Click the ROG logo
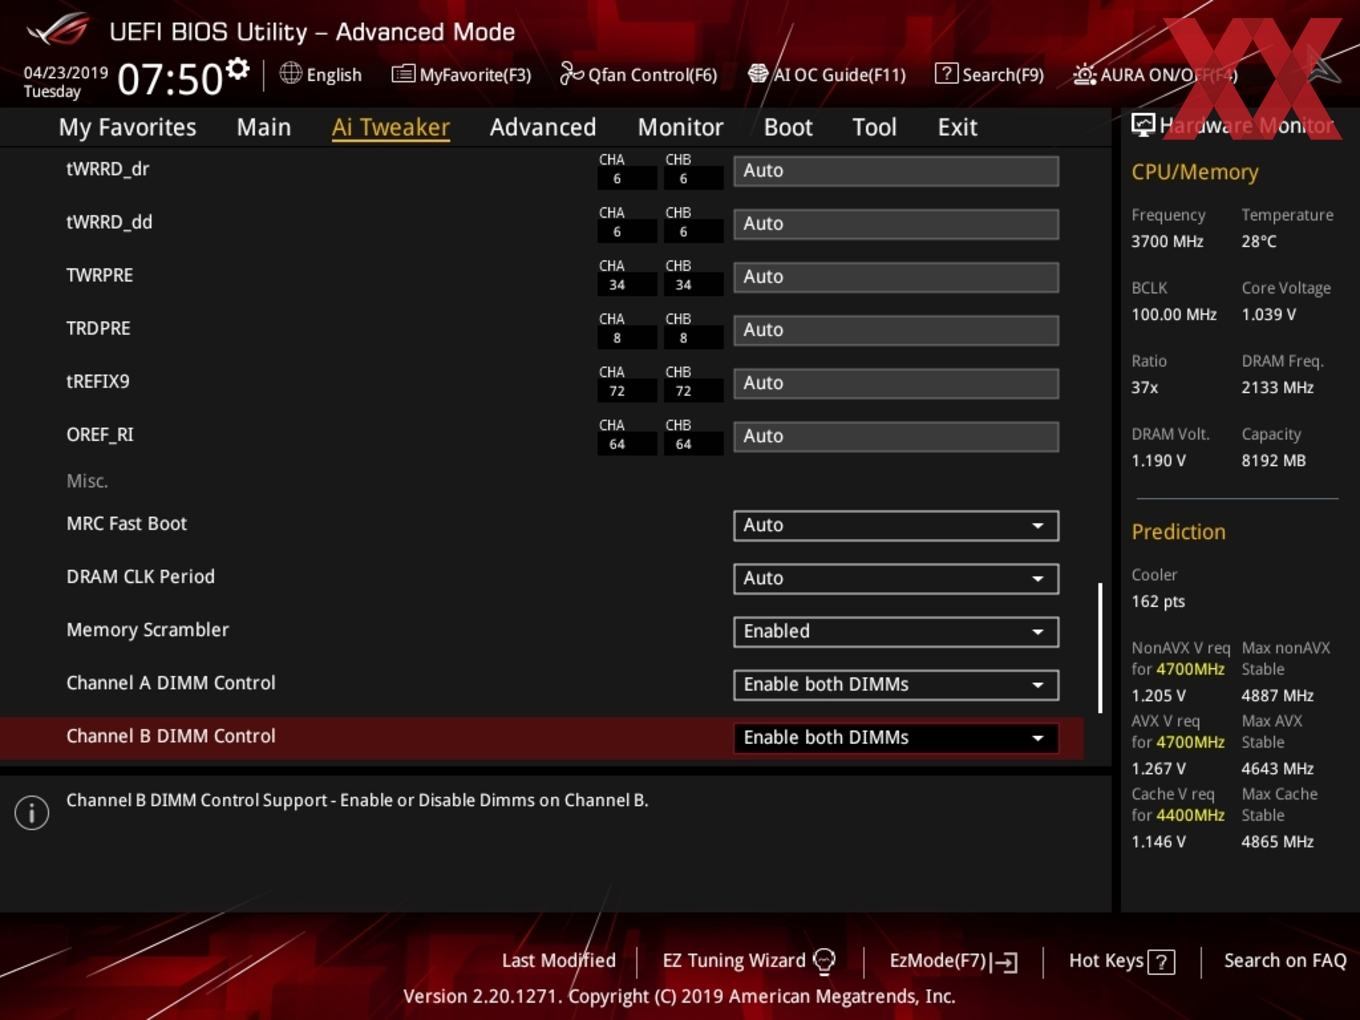The height and width of the screenshot is (1020, 1360). [x=57, y=30]
